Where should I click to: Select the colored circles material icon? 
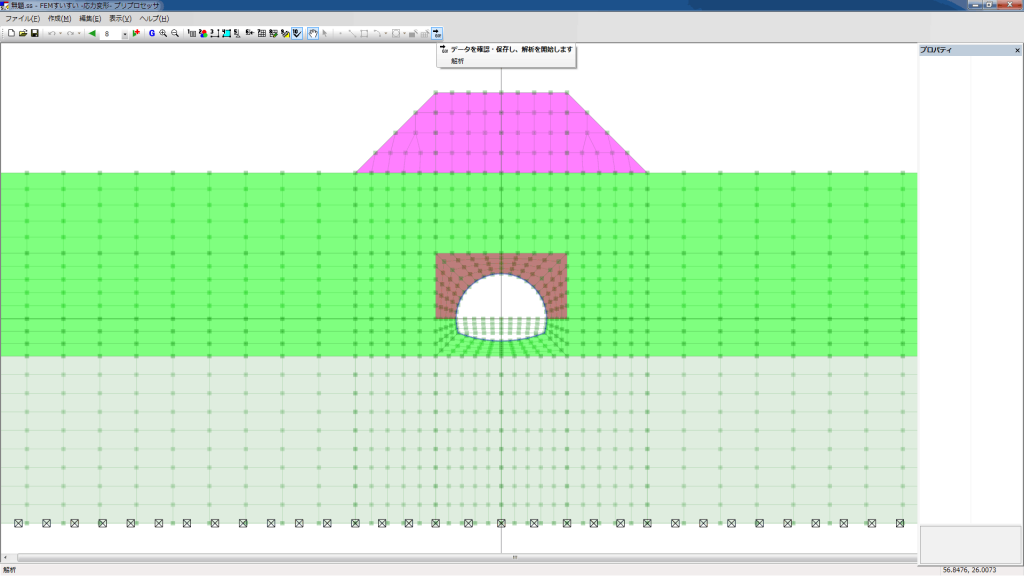[203, 33]
